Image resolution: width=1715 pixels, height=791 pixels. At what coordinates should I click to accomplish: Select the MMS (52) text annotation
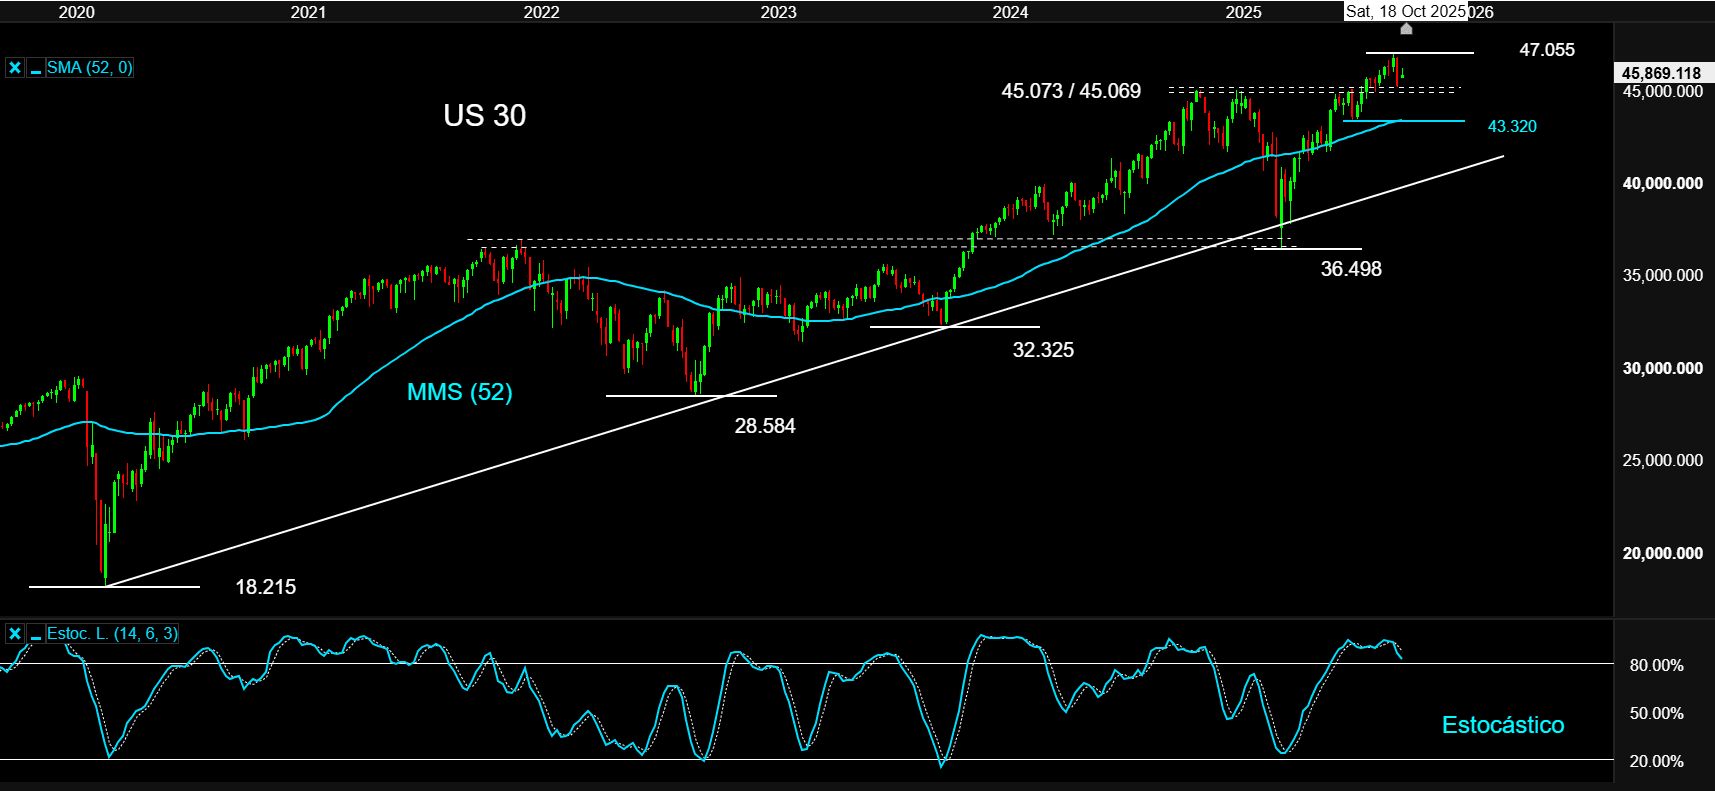tap(459, 392)
